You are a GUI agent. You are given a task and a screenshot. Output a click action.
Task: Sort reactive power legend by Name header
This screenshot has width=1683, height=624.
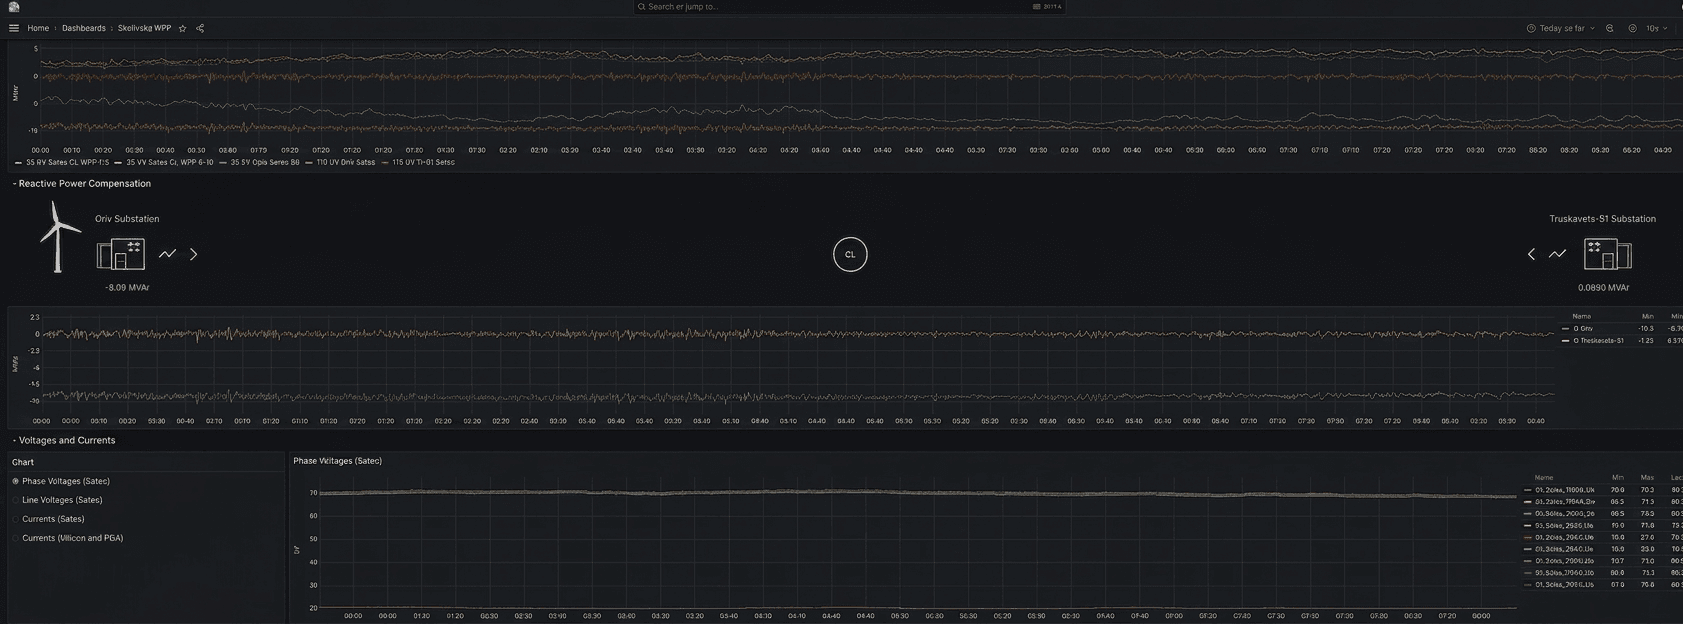tap(1581, 316)
